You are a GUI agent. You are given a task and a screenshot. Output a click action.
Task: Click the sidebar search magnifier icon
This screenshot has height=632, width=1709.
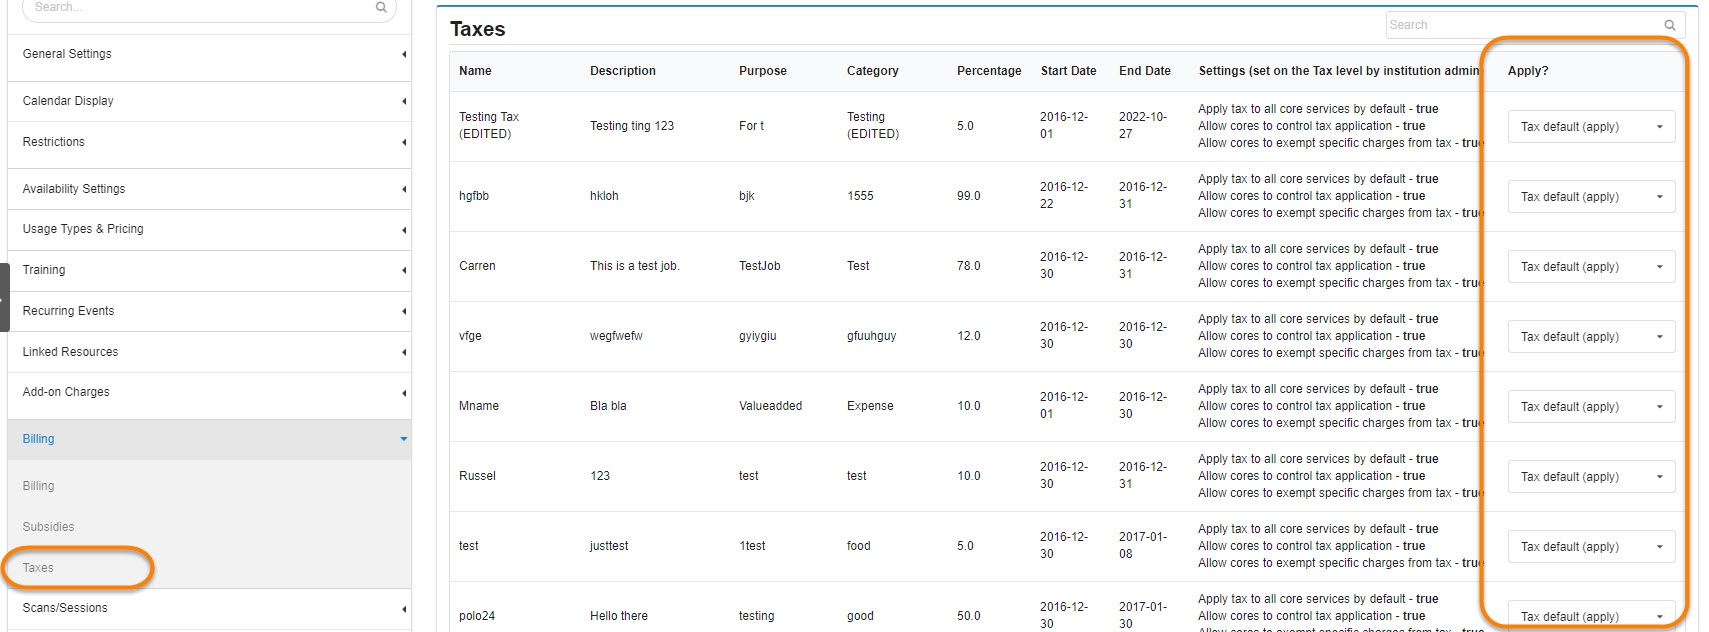click(x=381, y=8)
